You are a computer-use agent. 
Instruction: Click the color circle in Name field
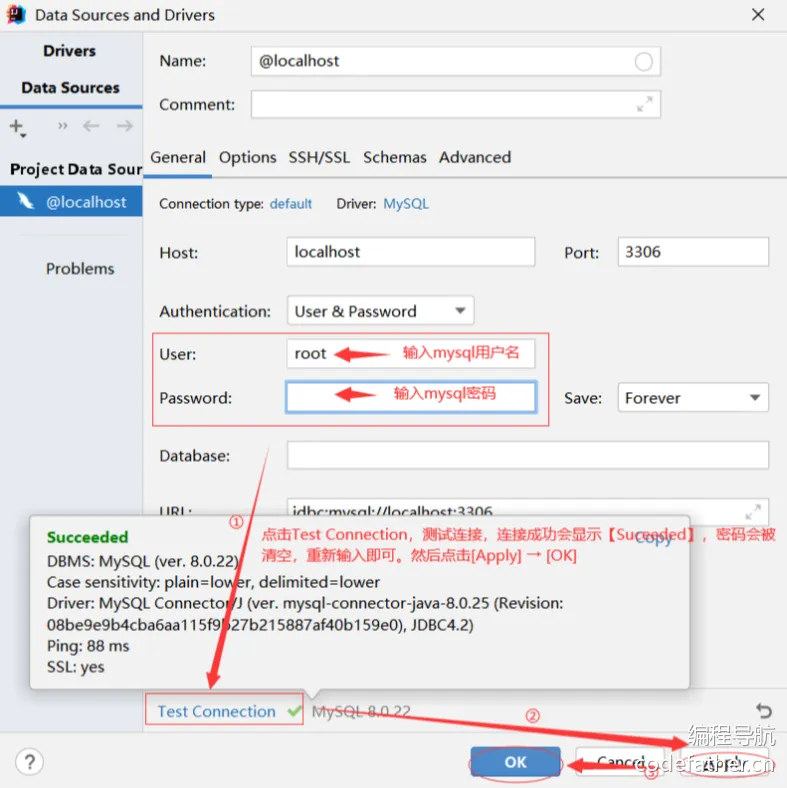pos(643,62)
